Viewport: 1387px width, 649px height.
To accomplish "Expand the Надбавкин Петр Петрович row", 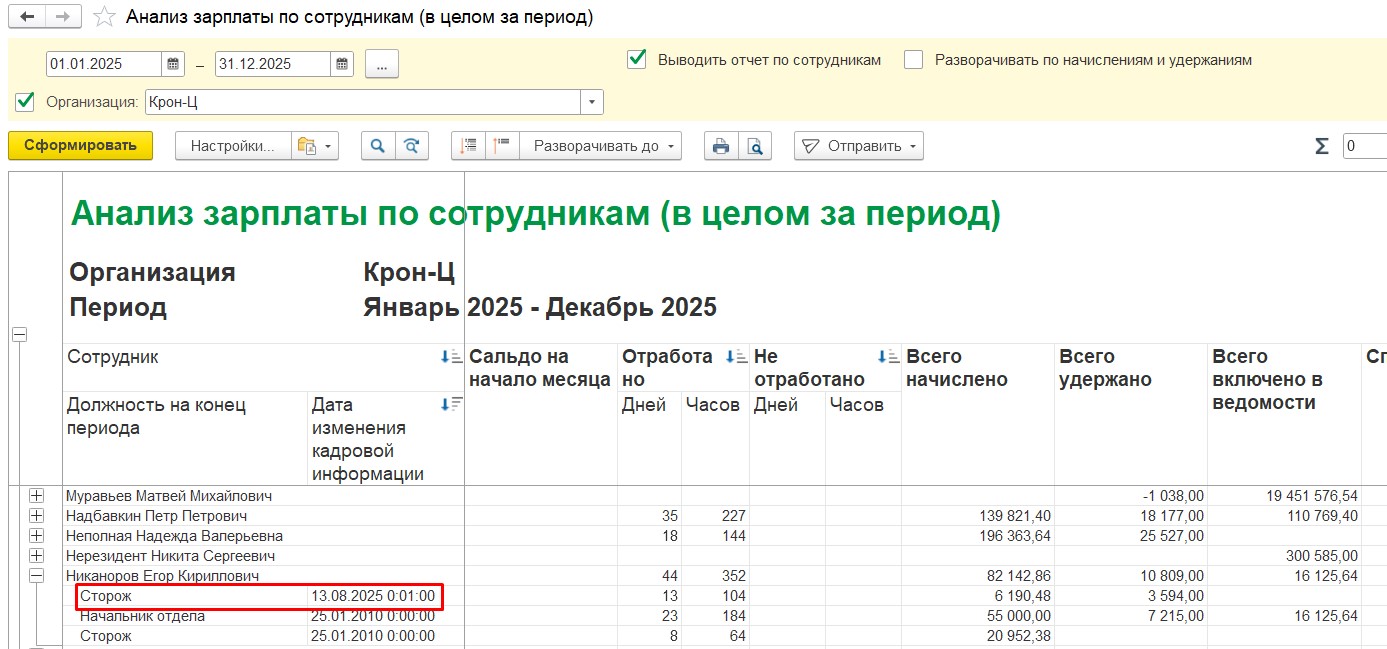I will tap(37, 516).
